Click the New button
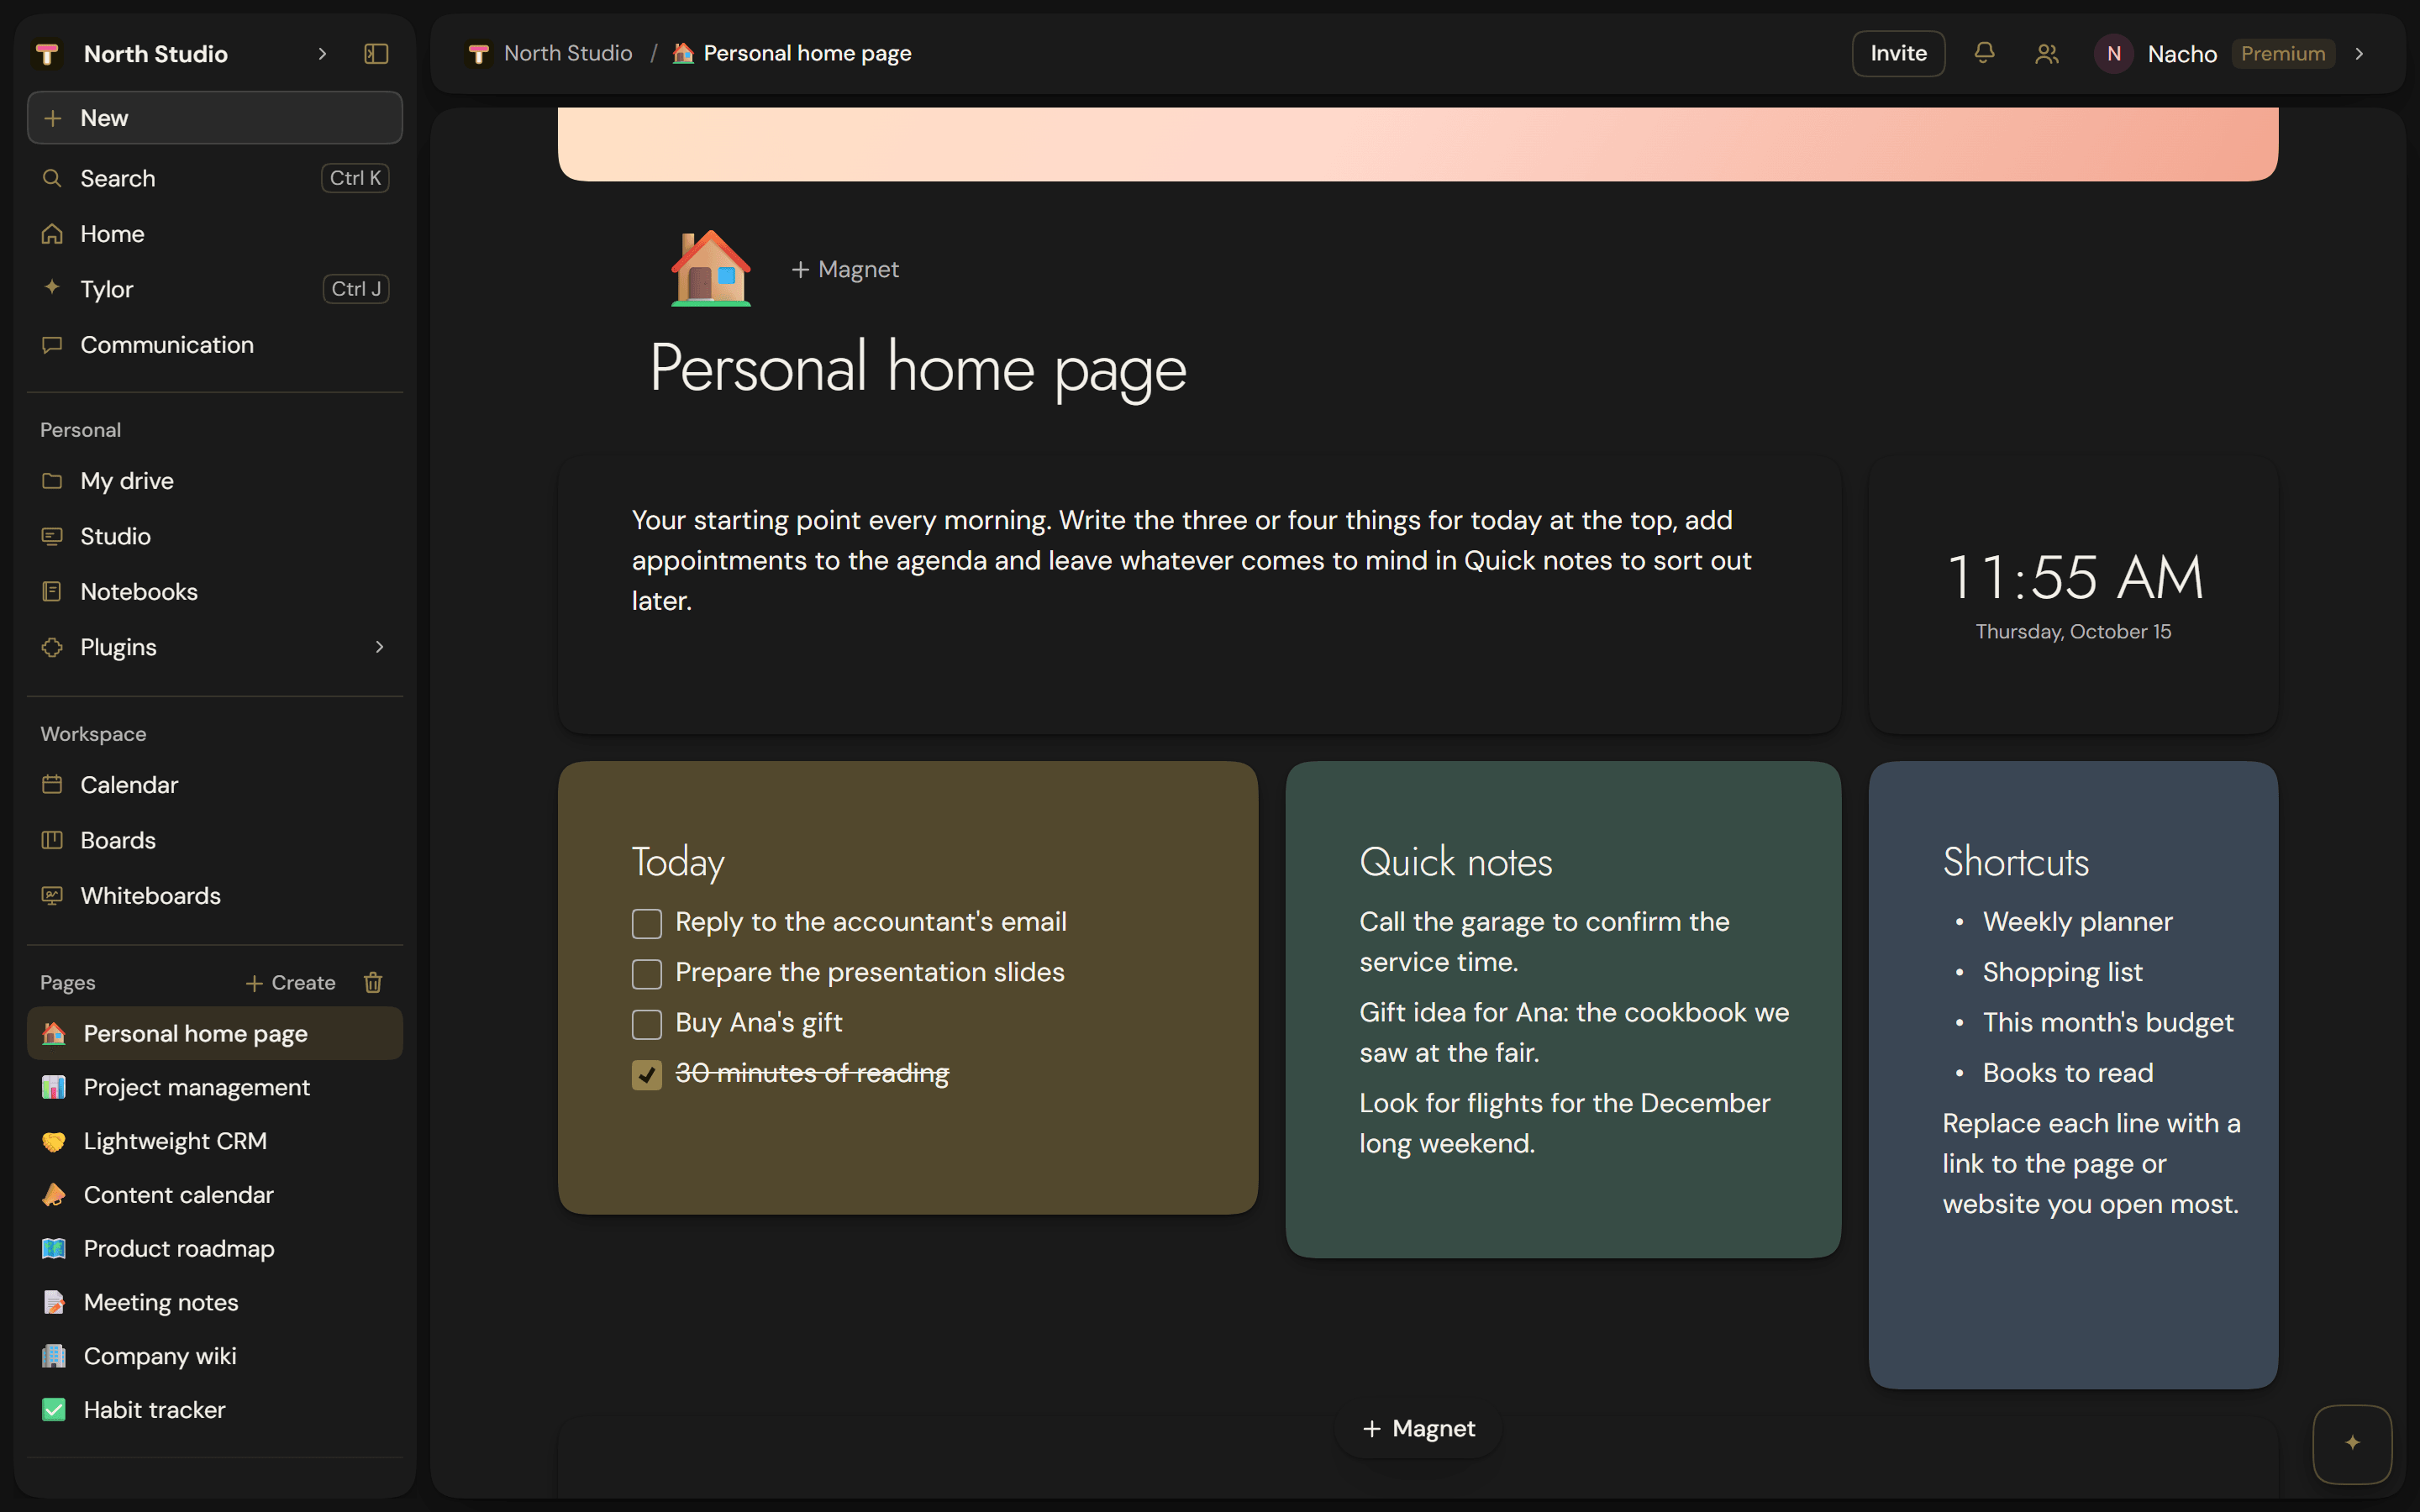The width and height of the screenshot is (2420, 1512). pyautogui.click(x=215, y=118)
